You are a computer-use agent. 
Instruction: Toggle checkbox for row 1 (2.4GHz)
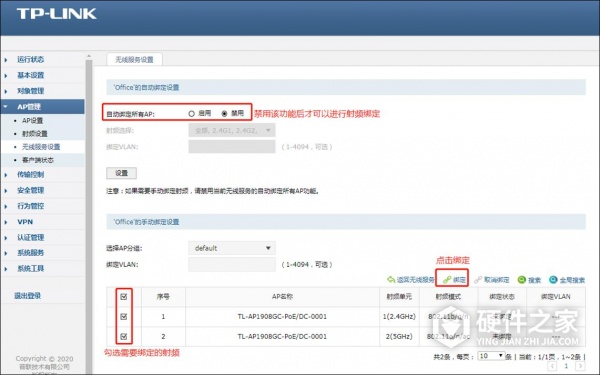(124, 316)
